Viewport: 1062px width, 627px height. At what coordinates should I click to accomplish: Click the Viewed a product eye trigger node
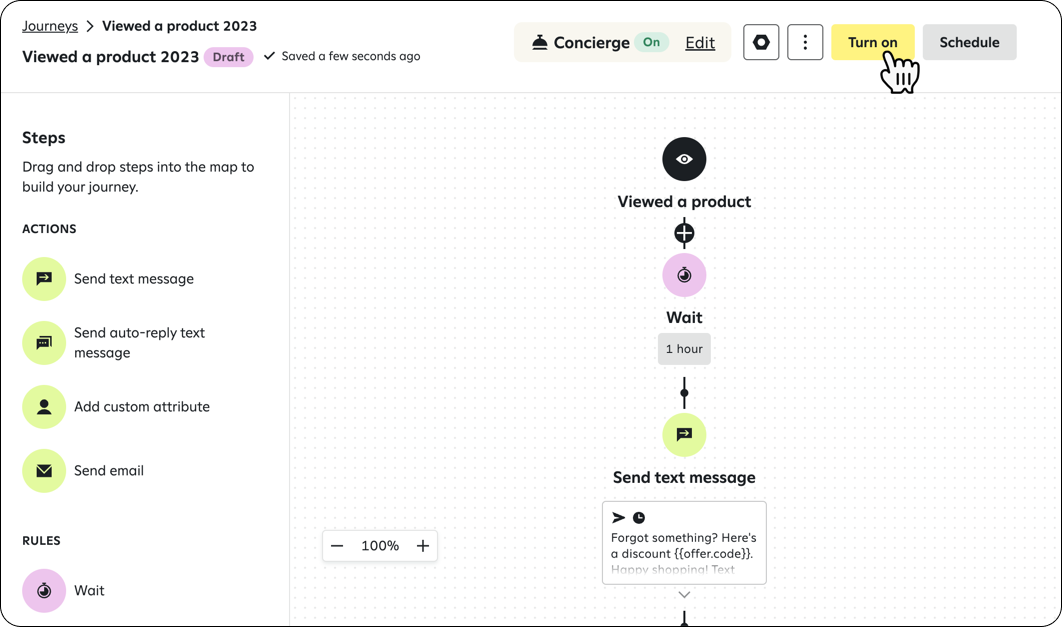tap(684, 159)
